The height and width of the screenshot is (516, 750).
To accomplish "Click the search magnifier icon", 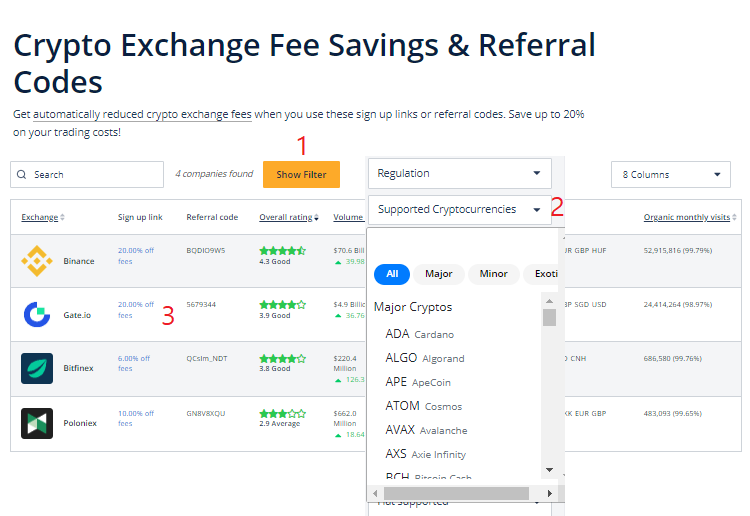I will point(21,175).
